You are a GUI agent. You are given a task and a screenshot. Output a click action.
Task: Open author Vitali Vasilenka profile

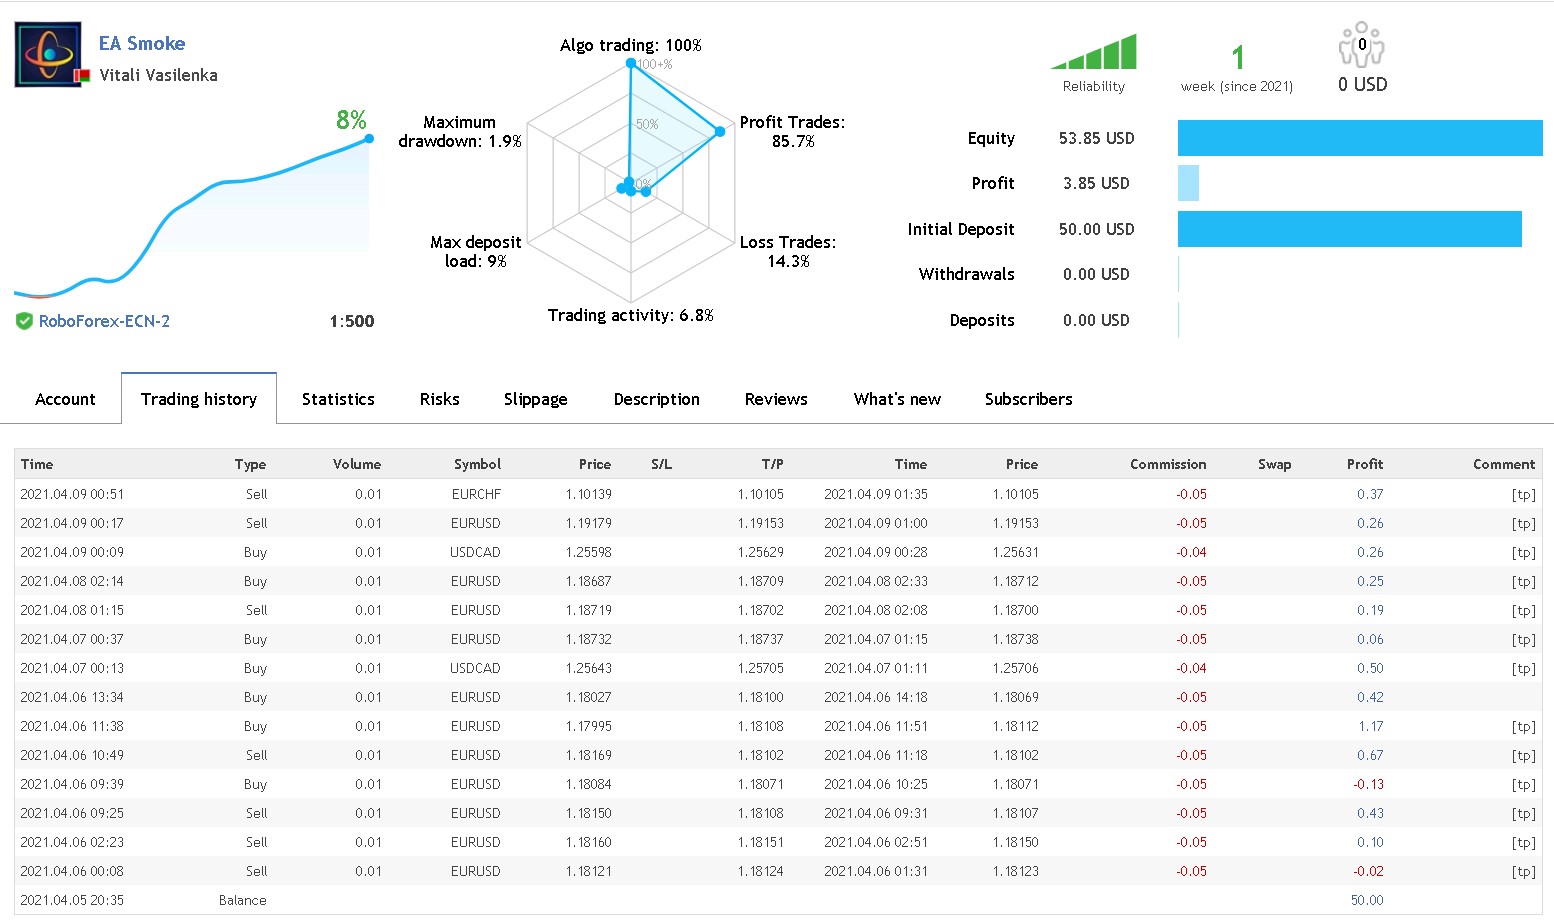(x=158, y=75)
